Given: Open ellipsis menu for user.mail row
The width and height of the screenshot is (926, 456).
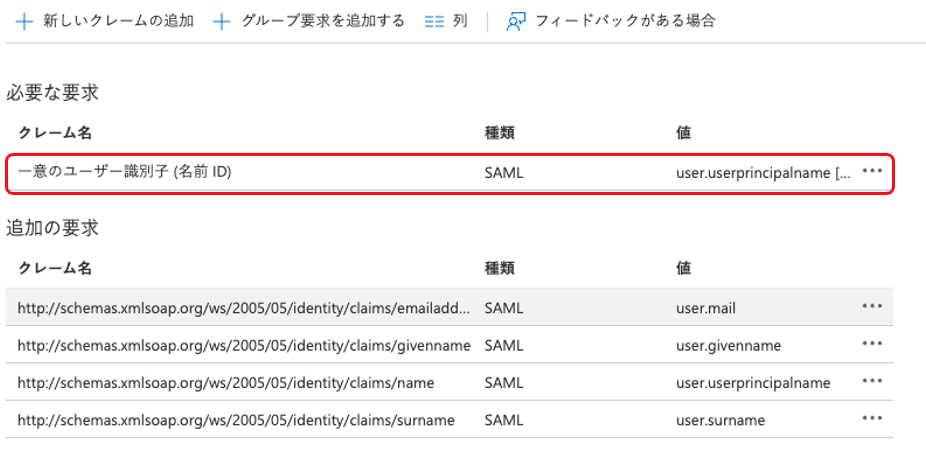Looking at the screenshot, I should pyautogui.click(x=872, y=307).
